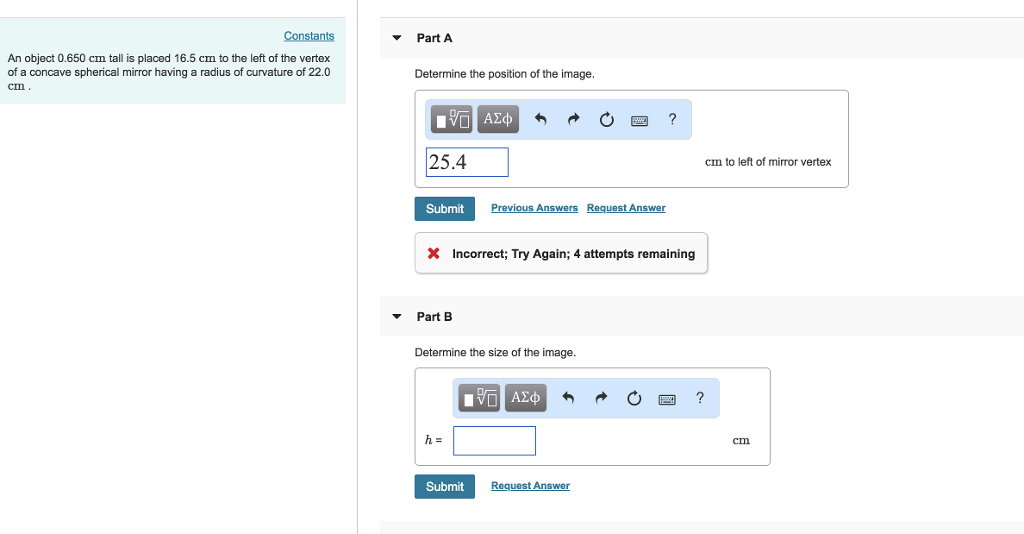Reset the Part A answer field

pos(606,120)
